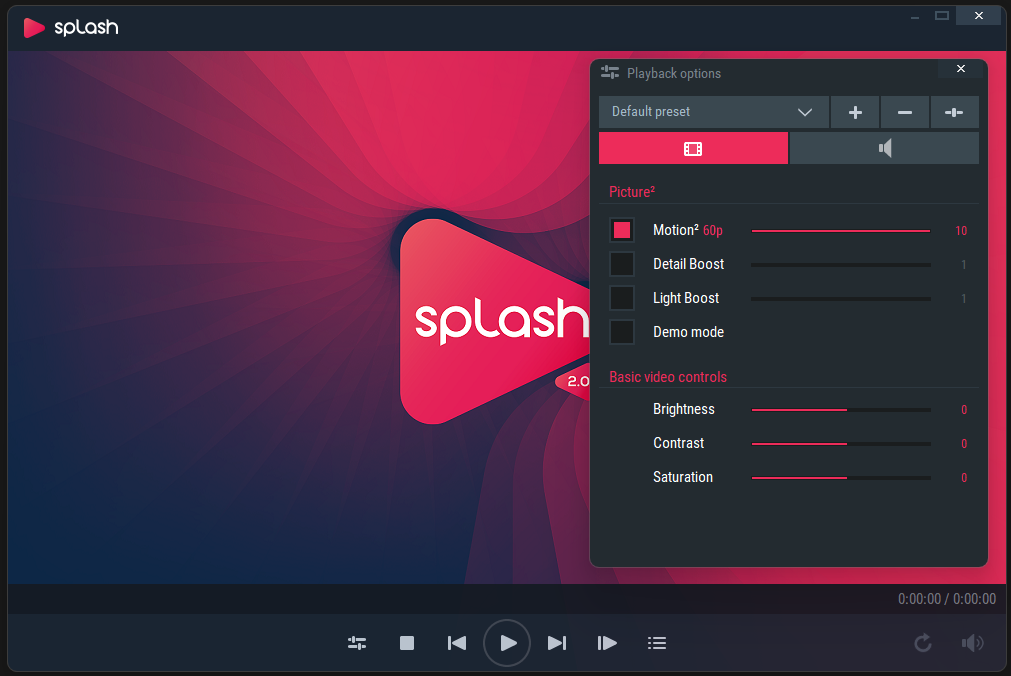This screenshot has height=676, width=1011.
Task: Stop playback with the stop button
Action: [x=407, y=643]
